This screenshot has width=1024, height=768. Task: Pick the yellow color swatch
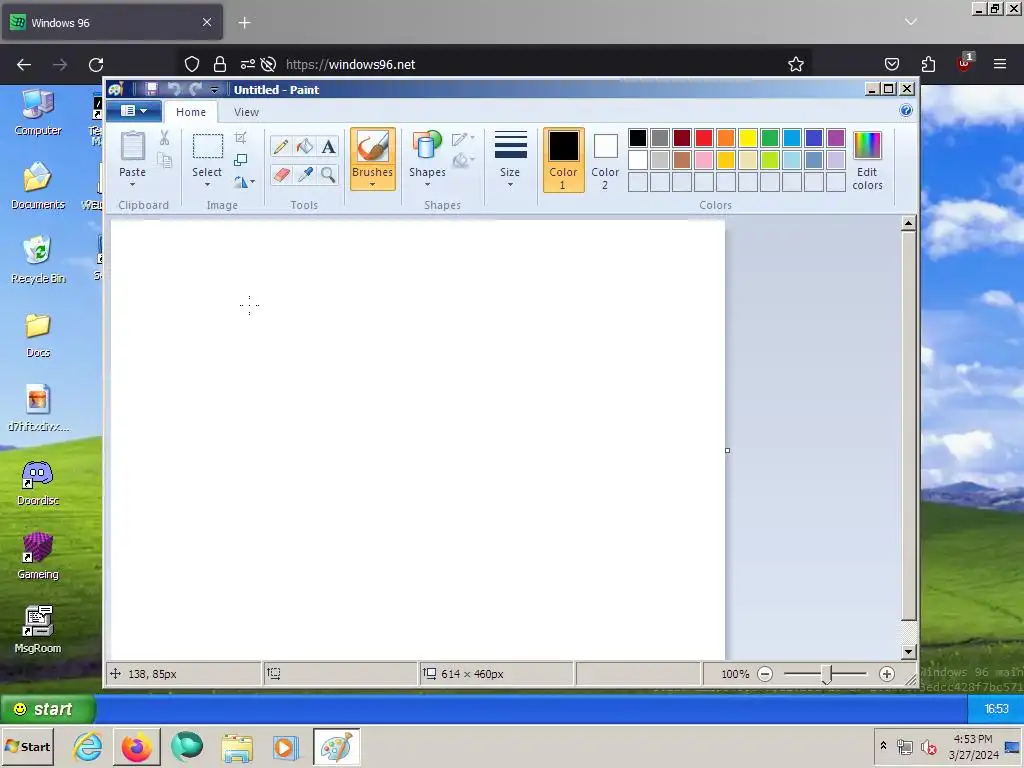click(748, 138)
